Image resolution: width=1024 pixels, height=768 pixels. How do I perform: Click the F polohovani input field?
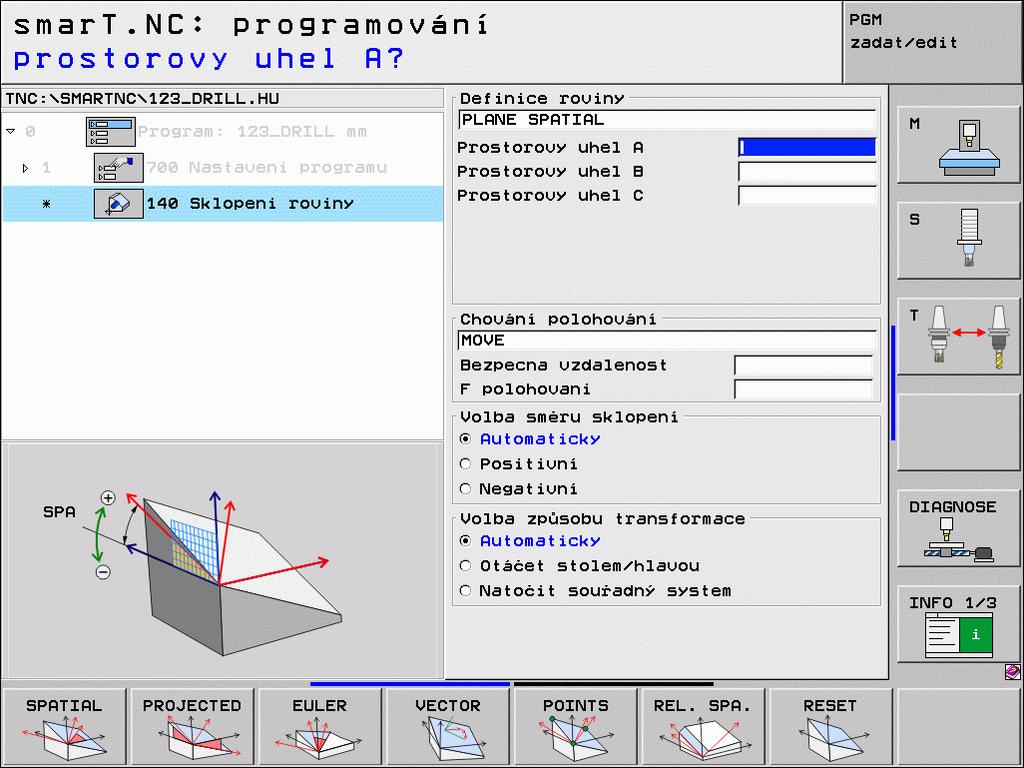pyautogui.click(x=803, y=389)
